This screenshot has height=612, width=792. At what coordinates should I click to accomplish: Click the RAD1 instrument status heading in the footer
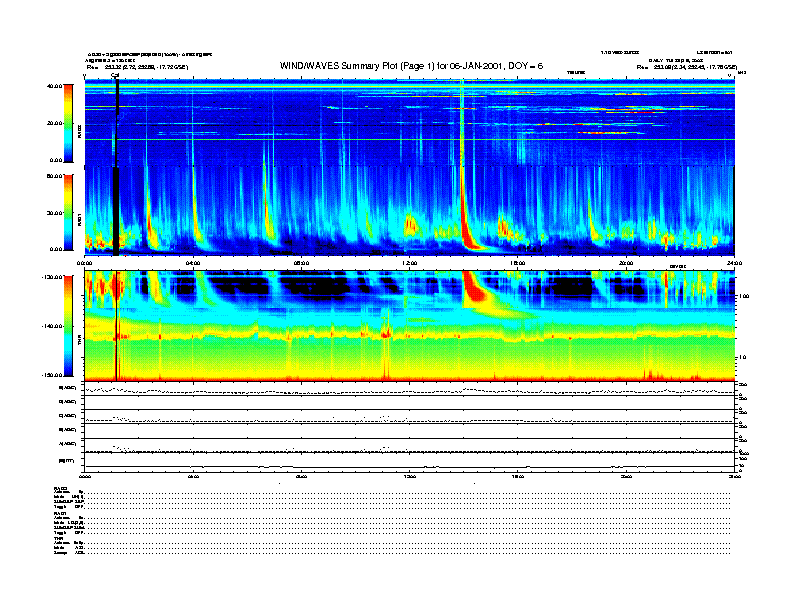click(x=60, y=513)
